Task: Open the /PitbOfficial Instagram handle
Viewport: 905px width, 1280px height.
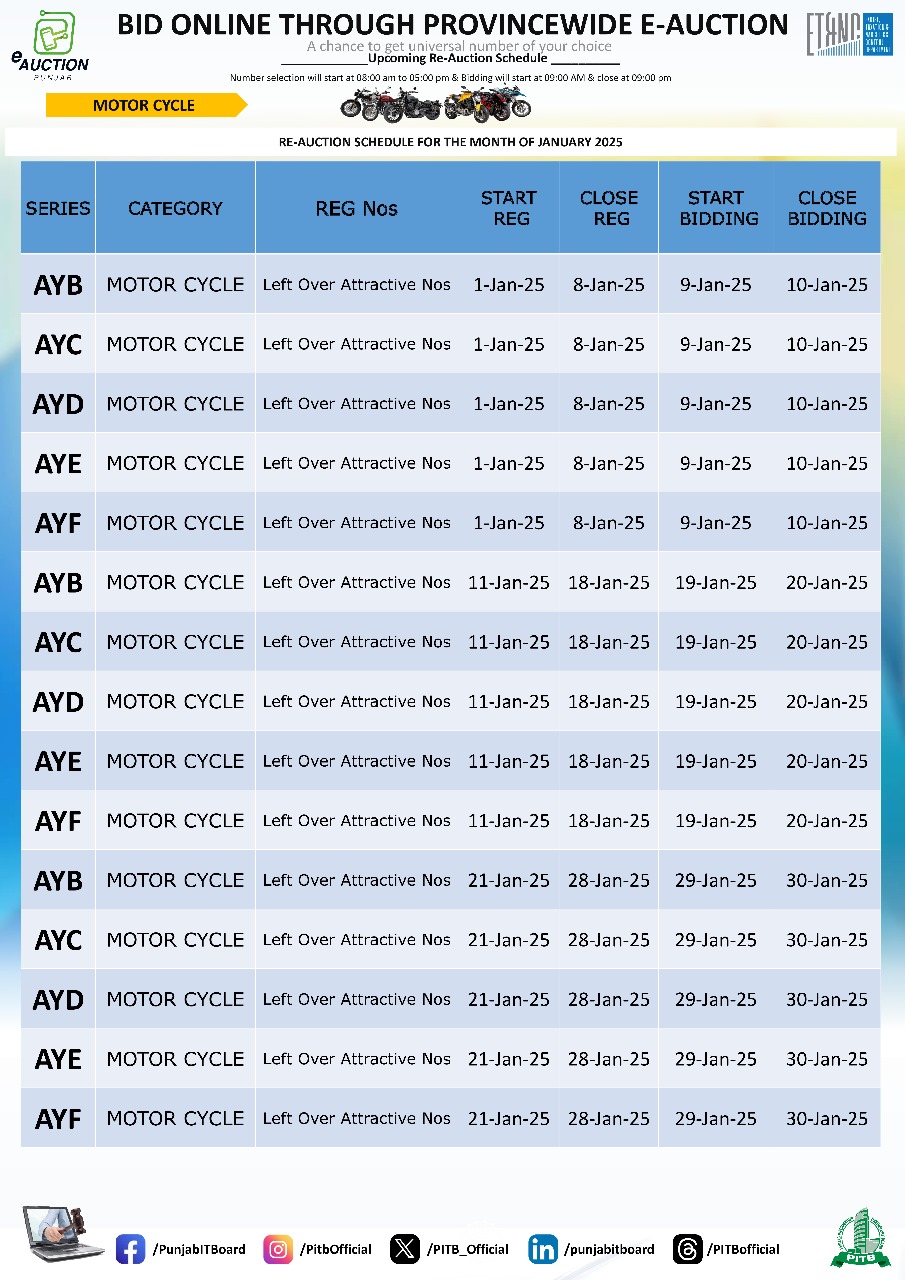Action: pos(336,1249)
